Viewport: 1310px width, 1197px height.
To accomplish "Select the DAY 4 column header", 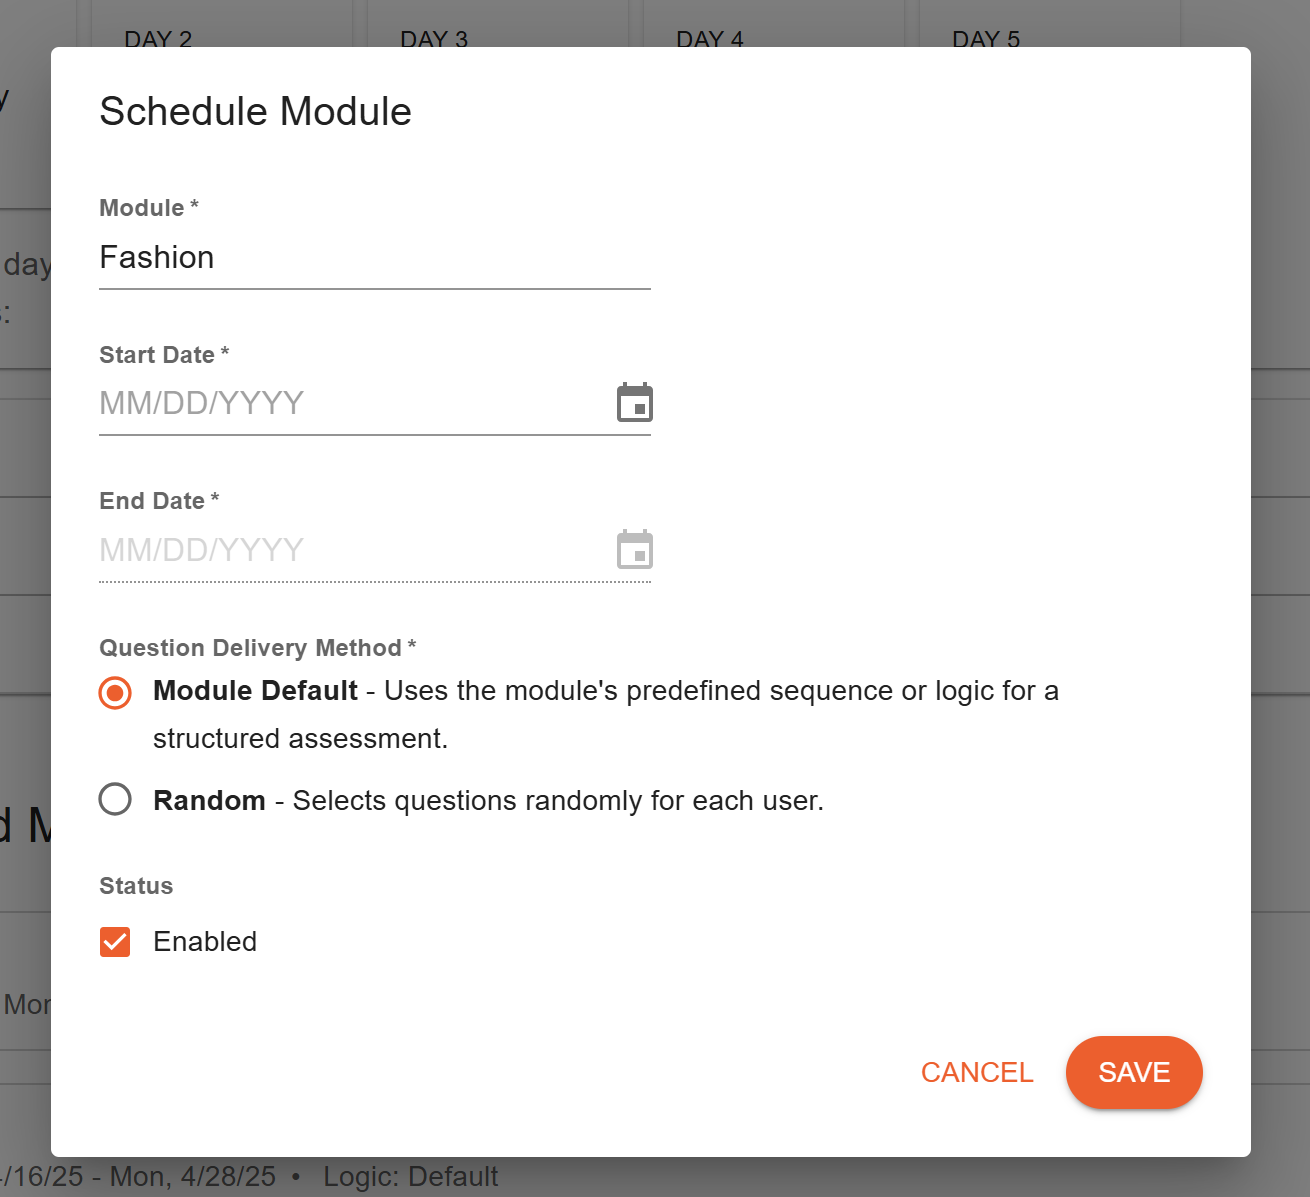I will click(x=709, y=39).
